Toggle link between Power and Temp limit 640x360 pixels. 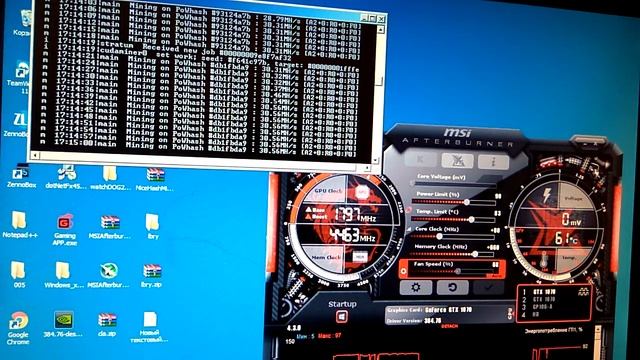point(408,210)
